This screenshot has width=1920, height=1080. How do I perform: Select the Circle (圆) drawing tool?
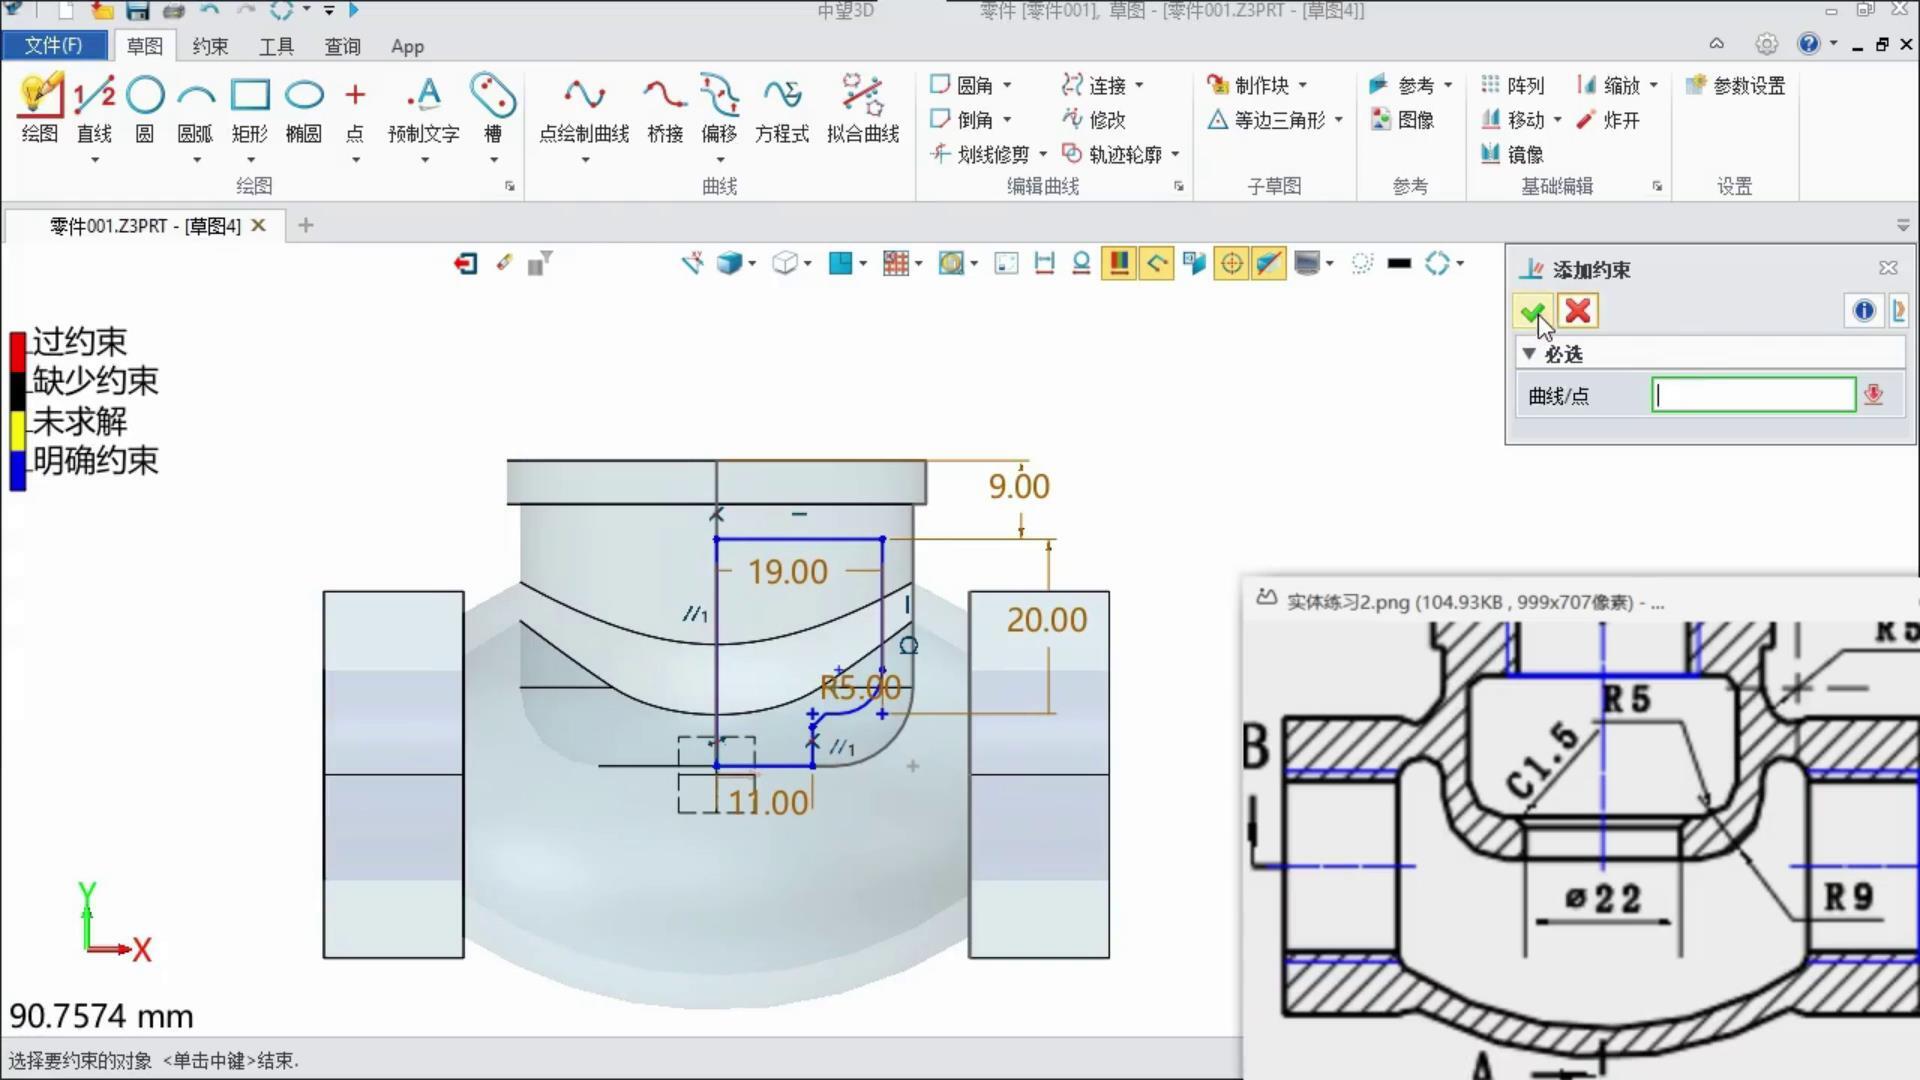(145, 97)
